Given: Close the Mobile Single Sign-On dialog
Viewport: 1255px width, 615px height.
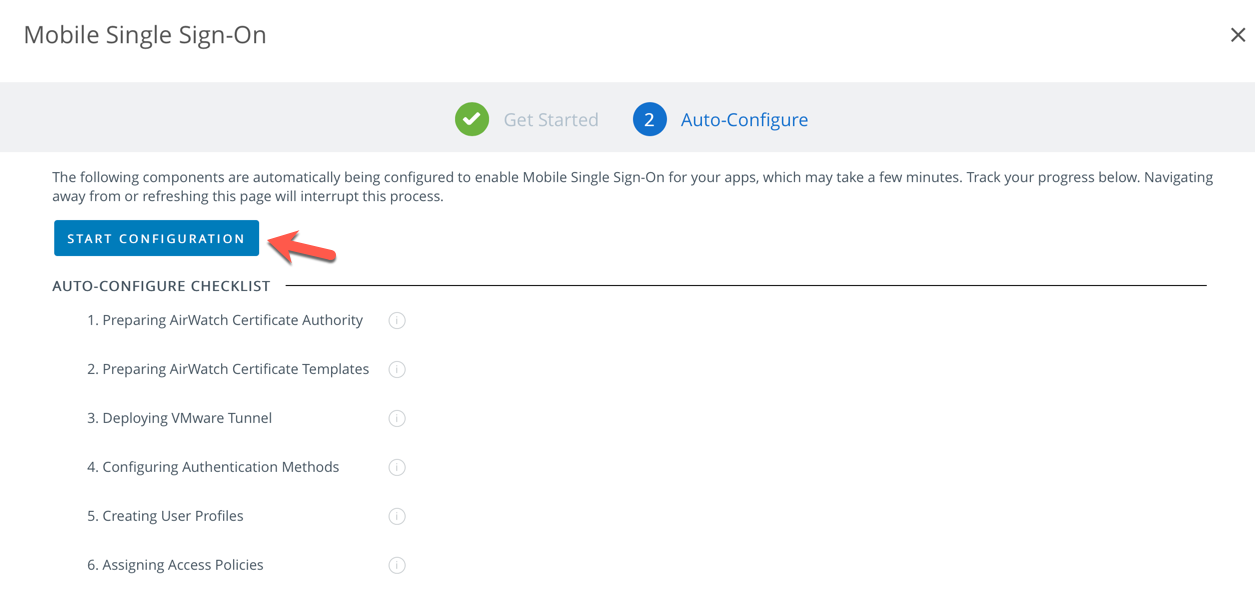Looking at the screenshot, I should coord(1237,35).
